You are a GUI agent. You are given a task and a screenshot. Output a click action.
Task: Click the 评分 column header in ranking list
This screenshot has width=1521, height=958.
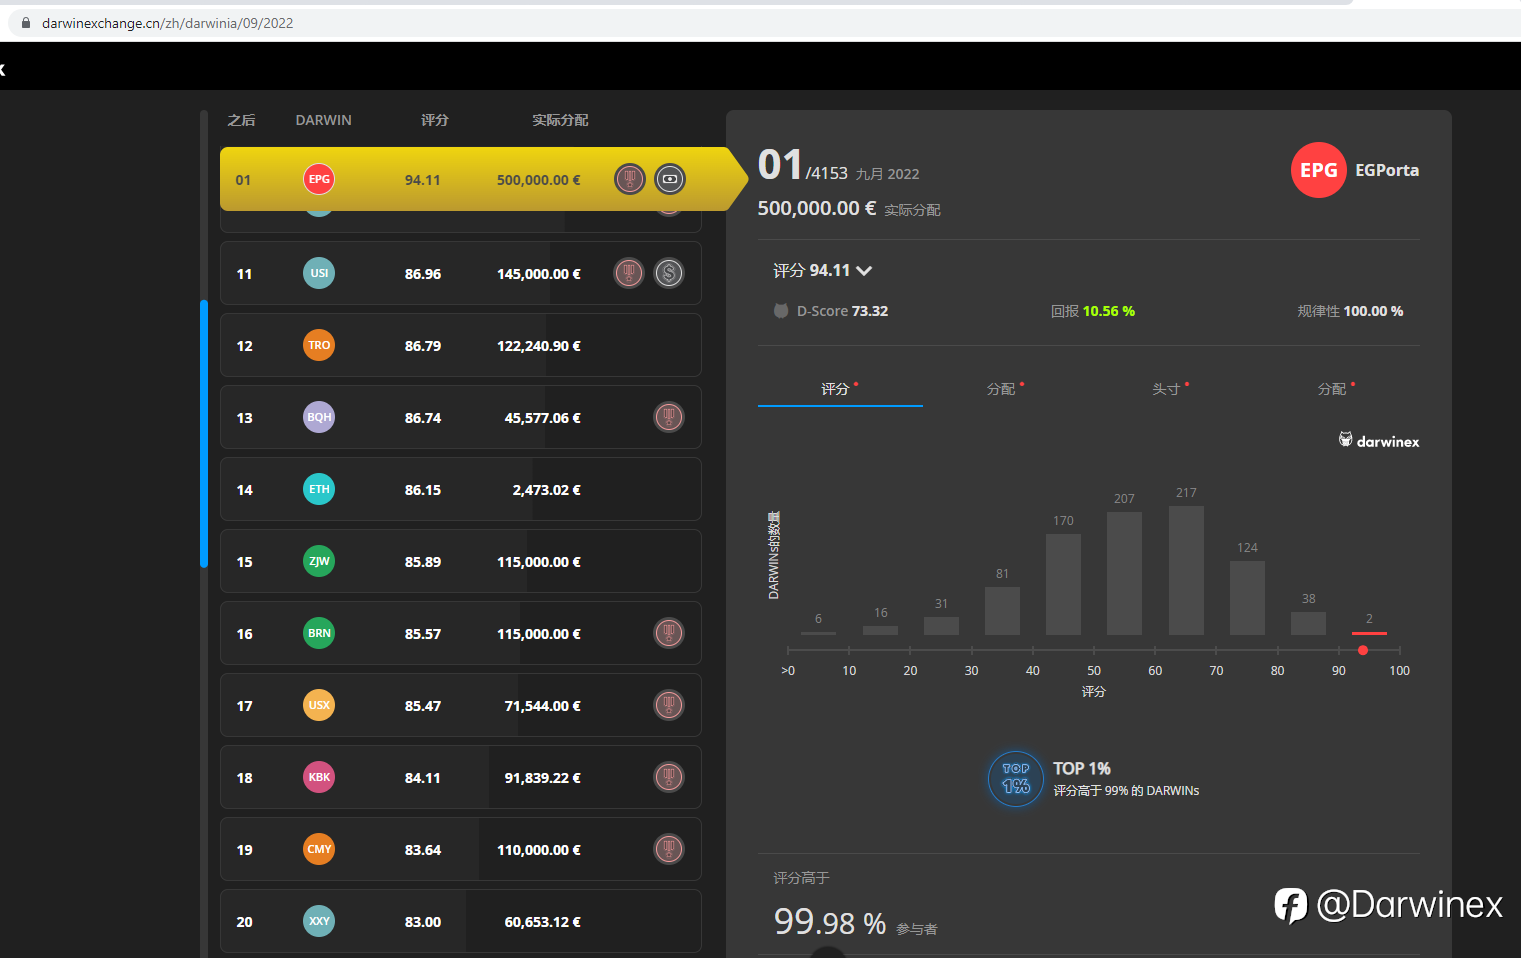435,120
